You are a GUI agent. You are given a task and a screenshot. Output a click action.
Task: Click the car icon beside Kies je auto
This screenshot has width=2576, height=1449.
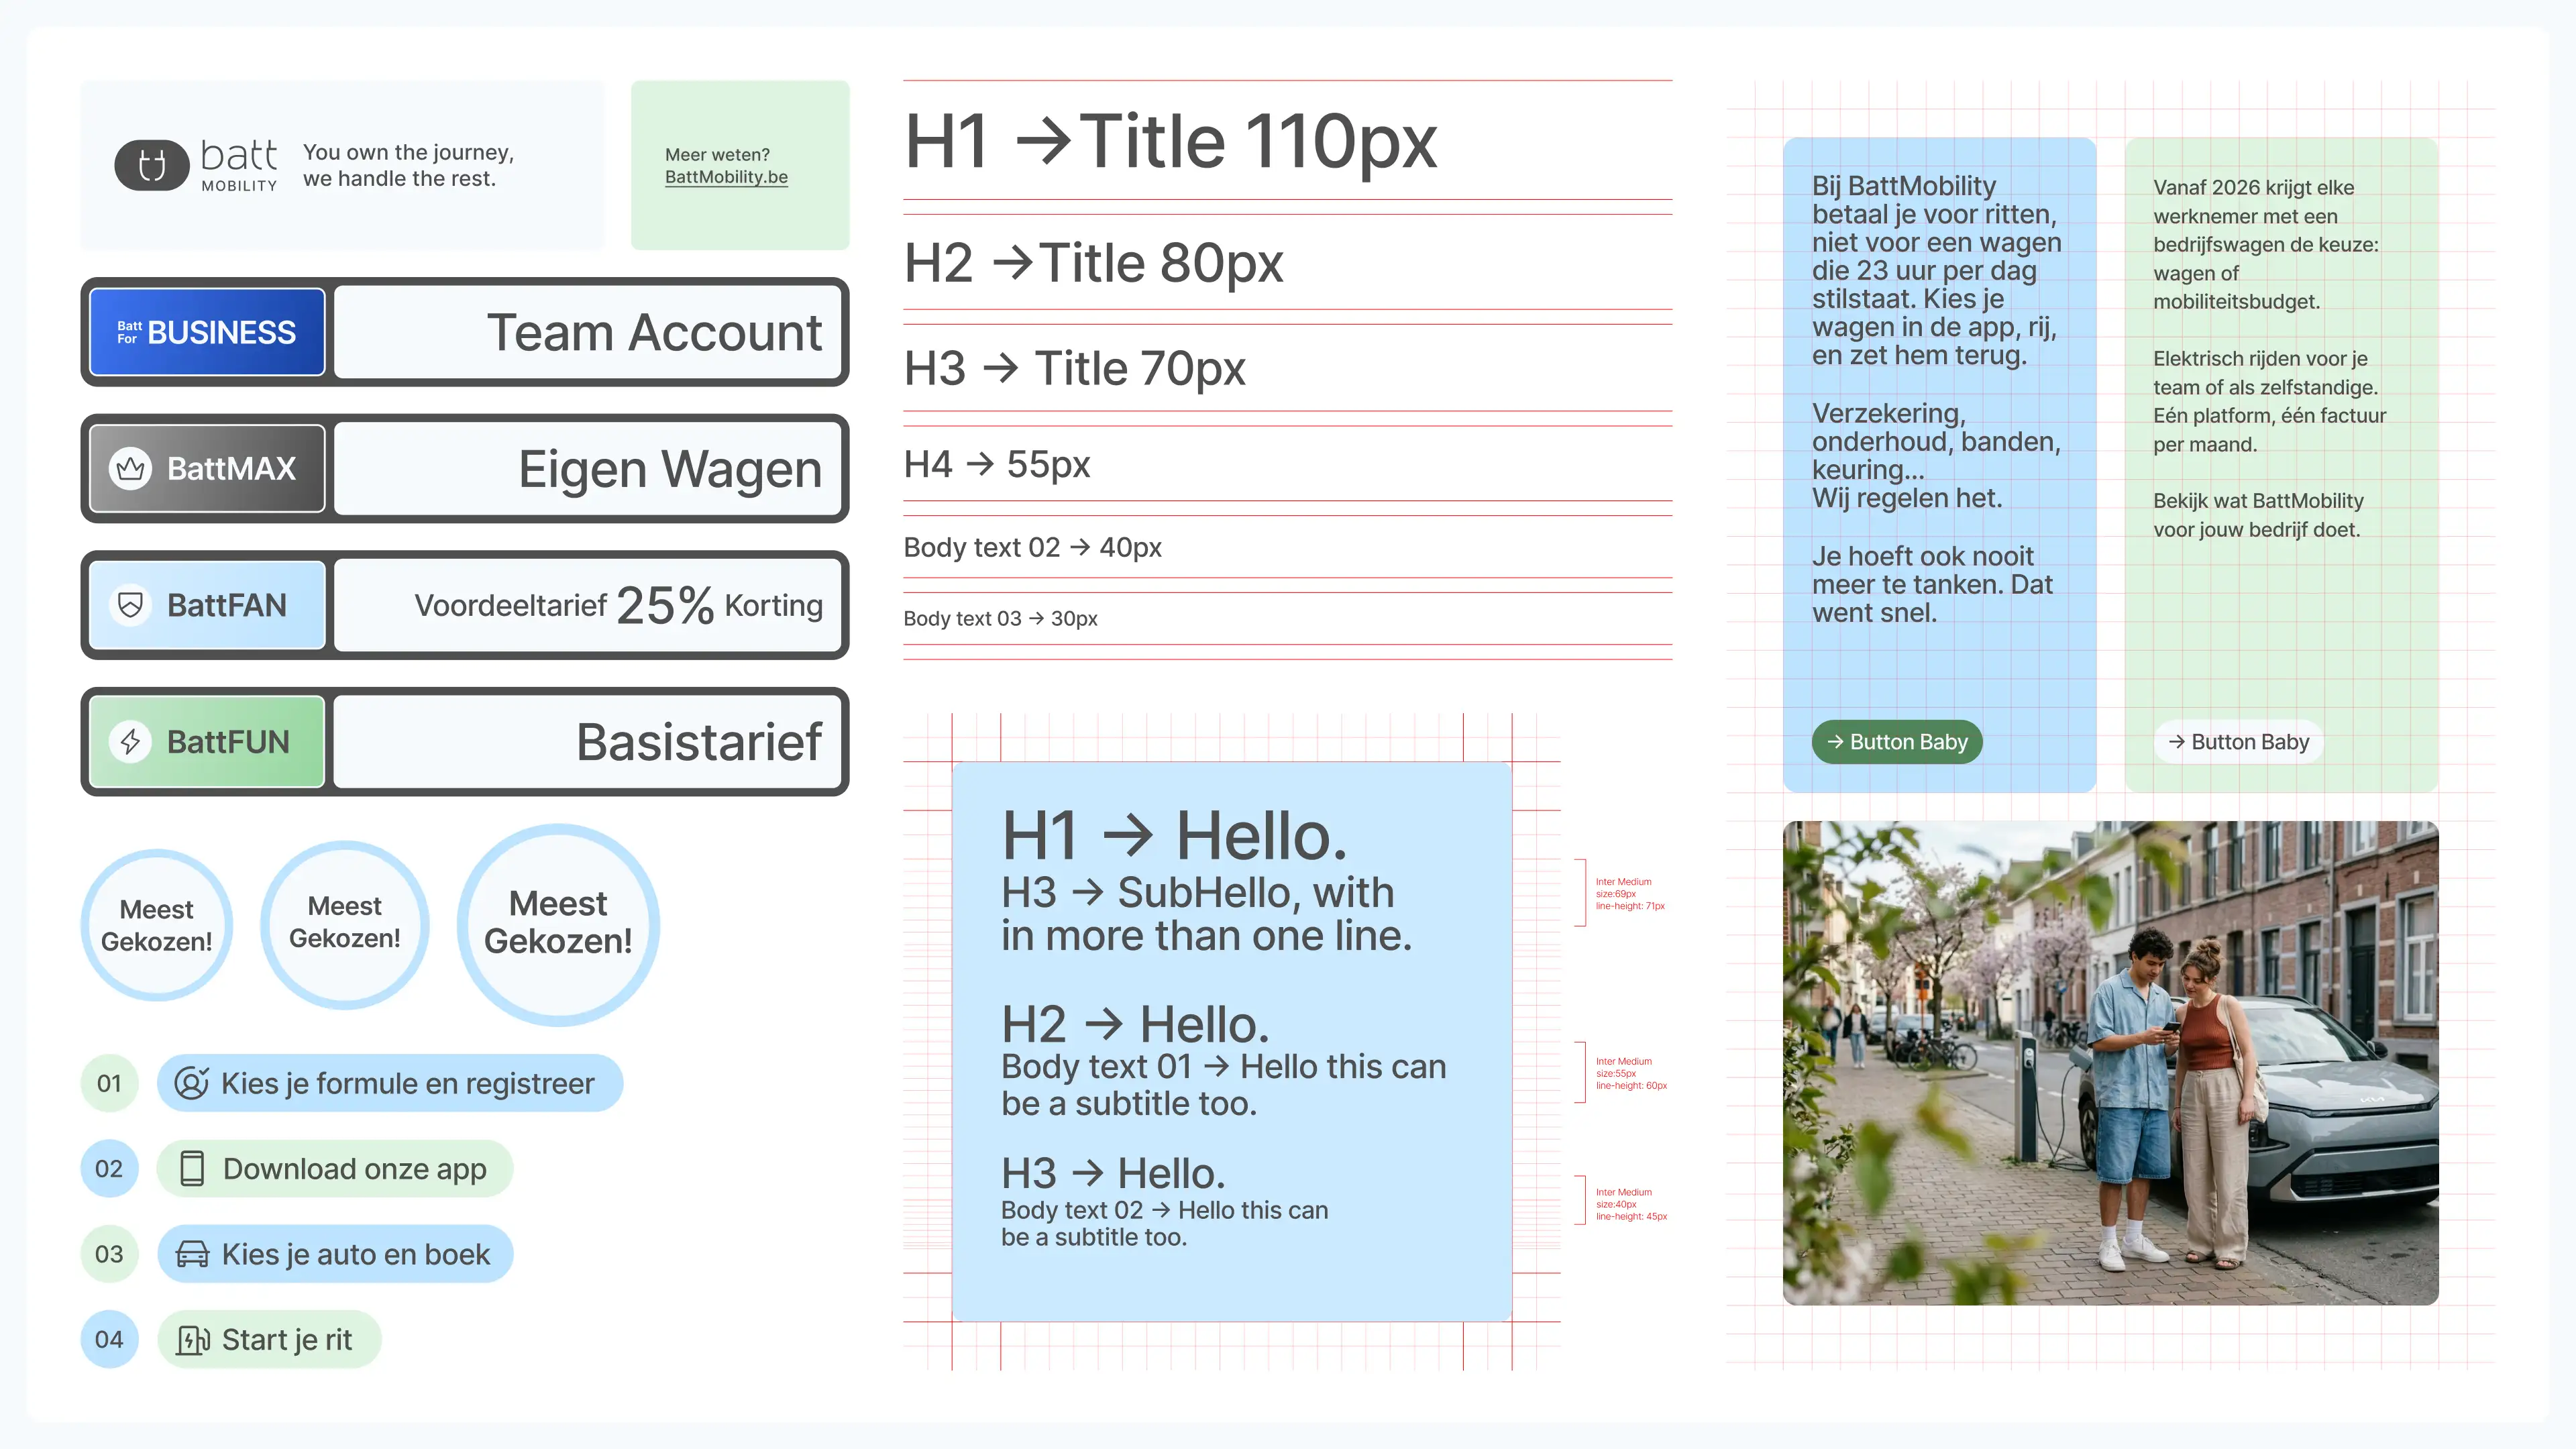pyautogui.click(x=192, y=1254)
